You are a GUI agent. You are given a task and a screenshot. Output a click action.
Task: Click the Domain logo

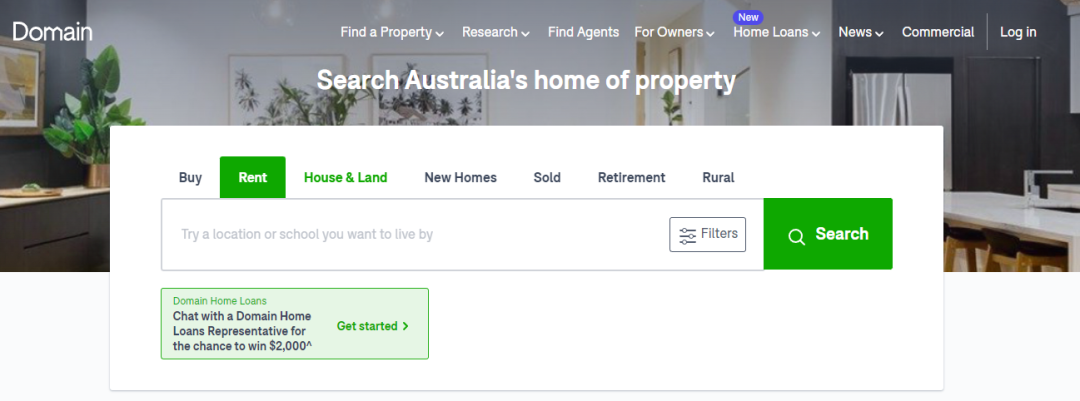[x=52, y=32]
